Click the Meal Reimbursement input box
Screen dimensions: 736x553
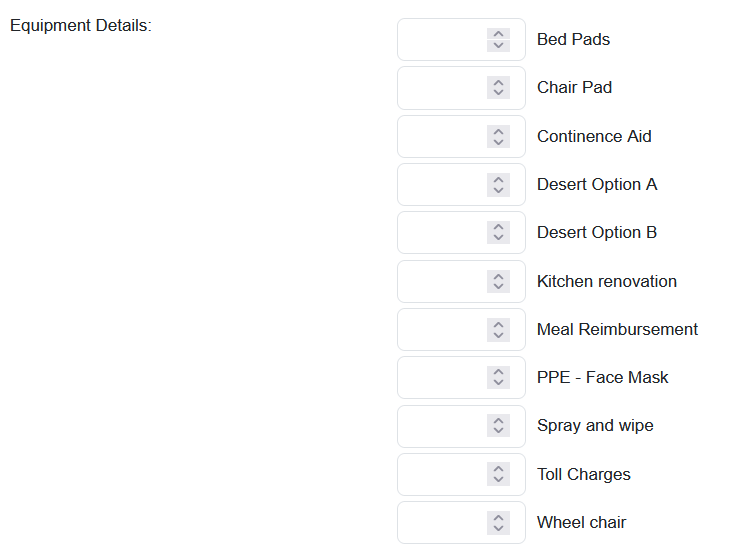coord(442,329)
